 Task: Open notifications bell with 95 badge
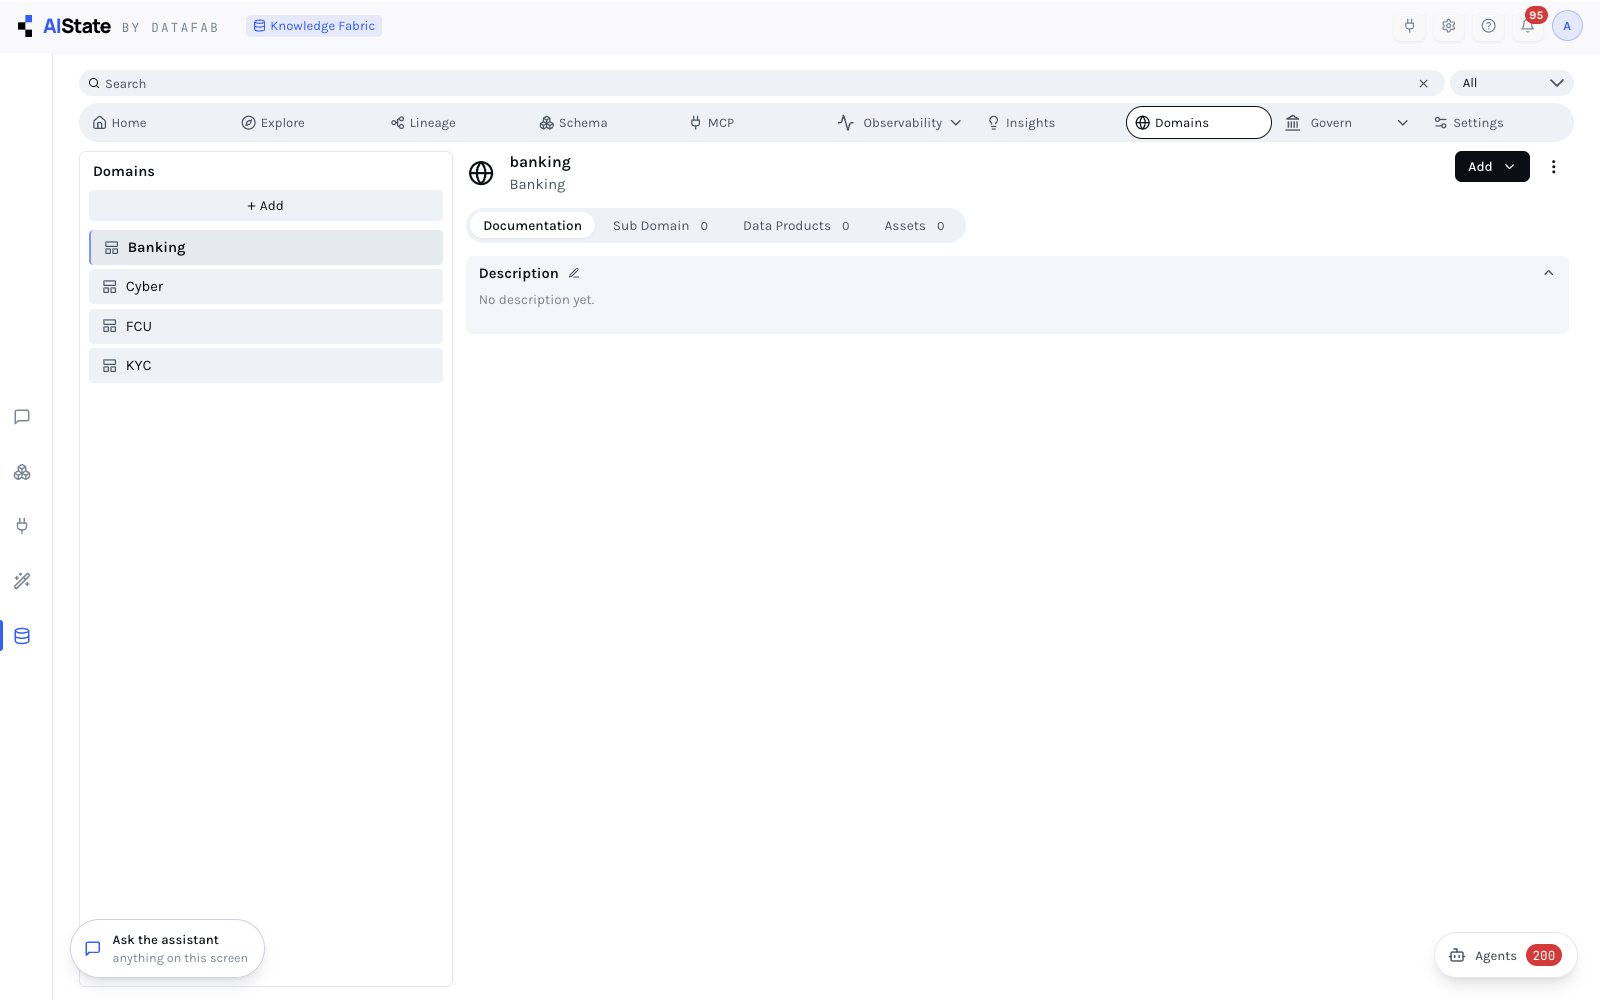click(1528, 24)
